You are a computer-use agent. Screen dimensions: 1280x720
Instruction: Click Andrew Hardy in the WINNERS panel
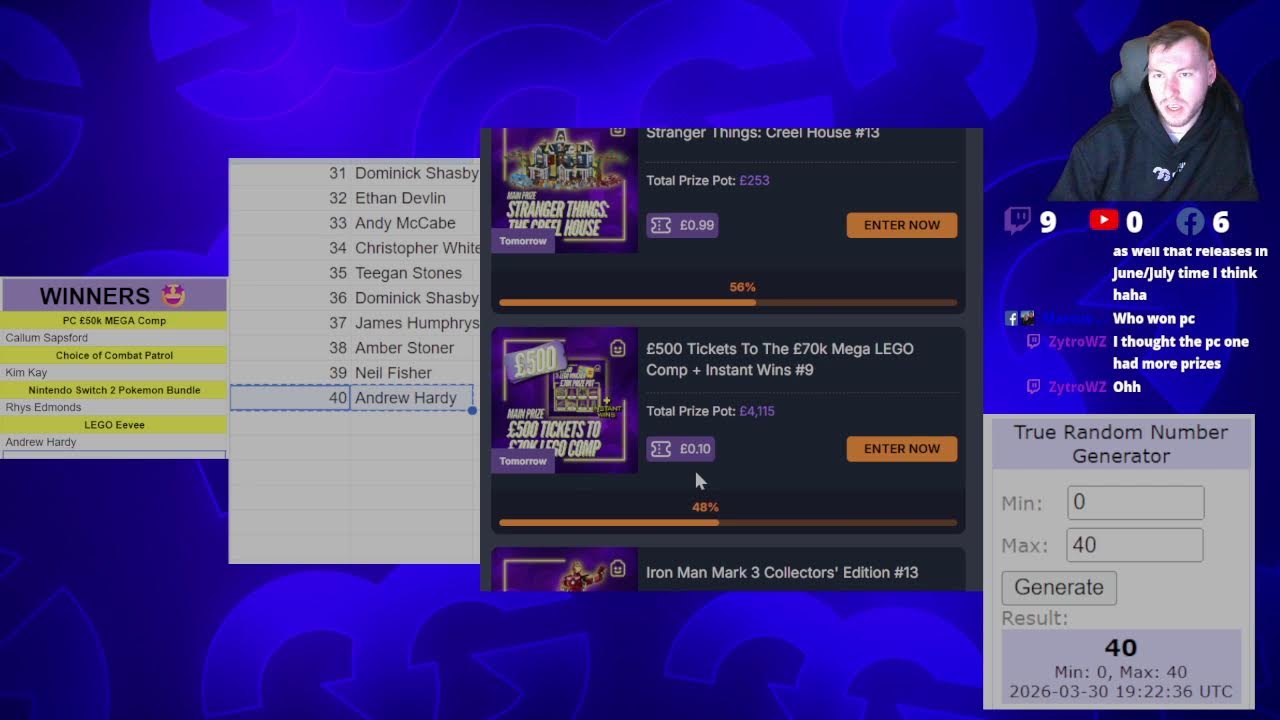(x=41, y=442)
